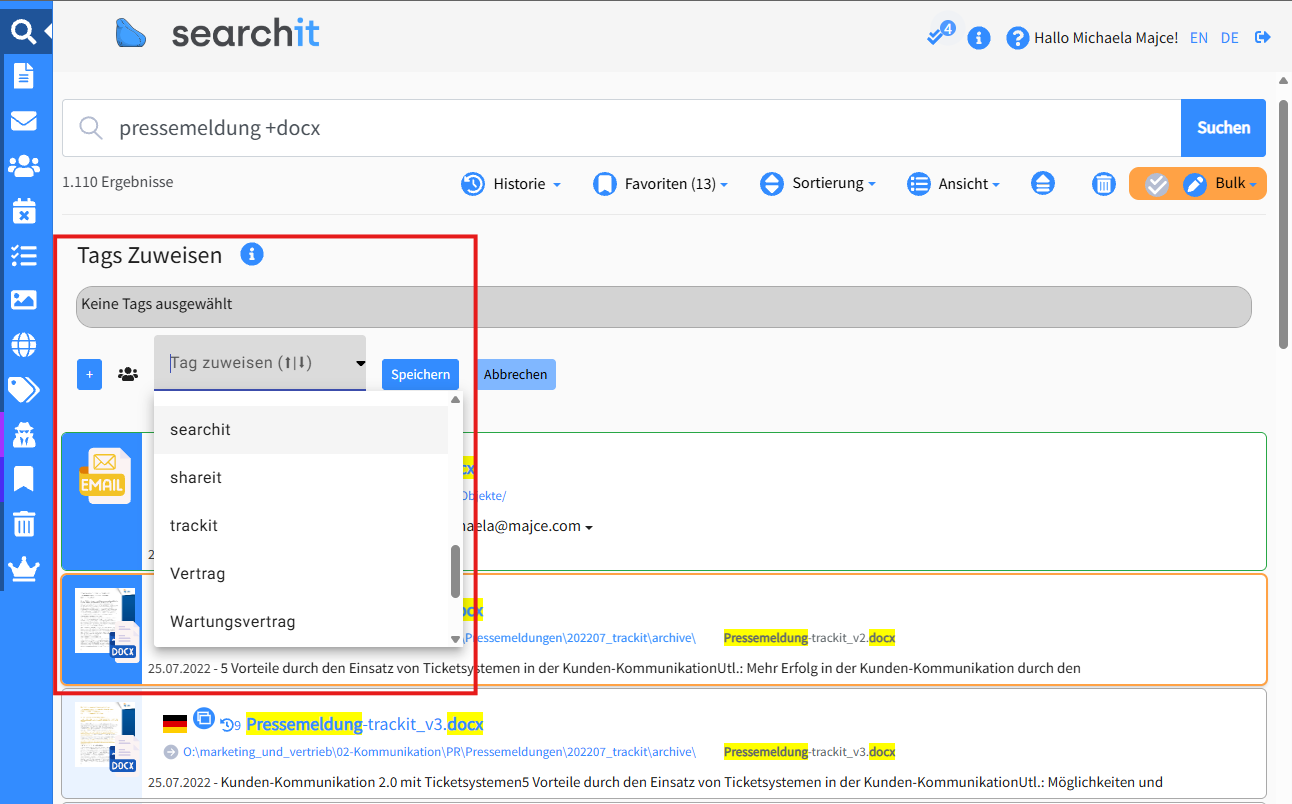Click the contacts group sidebar icon
This screenshot has height=804, width=1292.
coord(24,166)
